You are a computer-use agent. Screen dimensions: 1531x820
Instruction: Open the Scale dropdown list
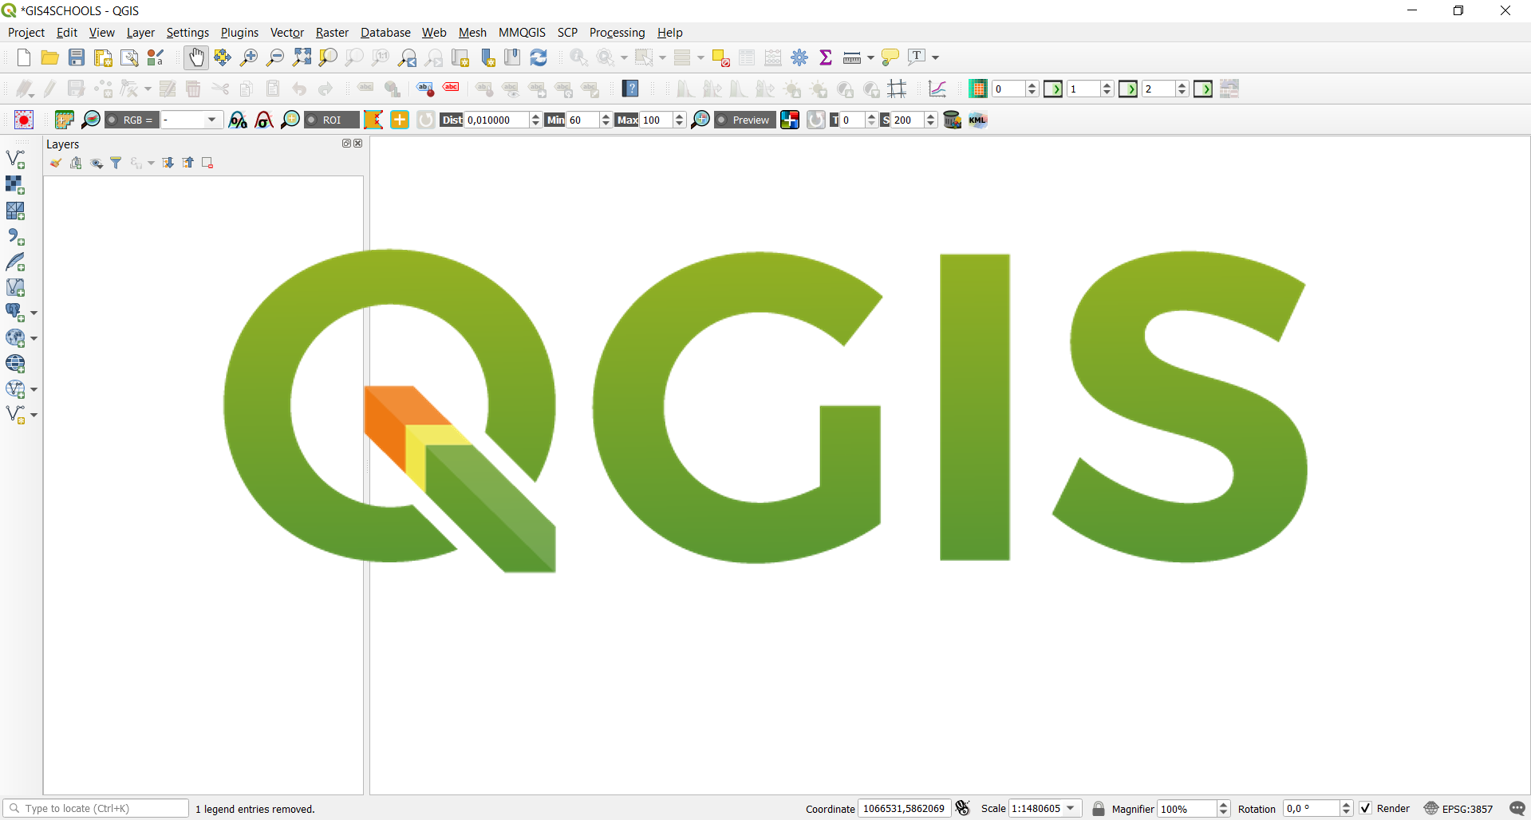(x=1071, y=808)
